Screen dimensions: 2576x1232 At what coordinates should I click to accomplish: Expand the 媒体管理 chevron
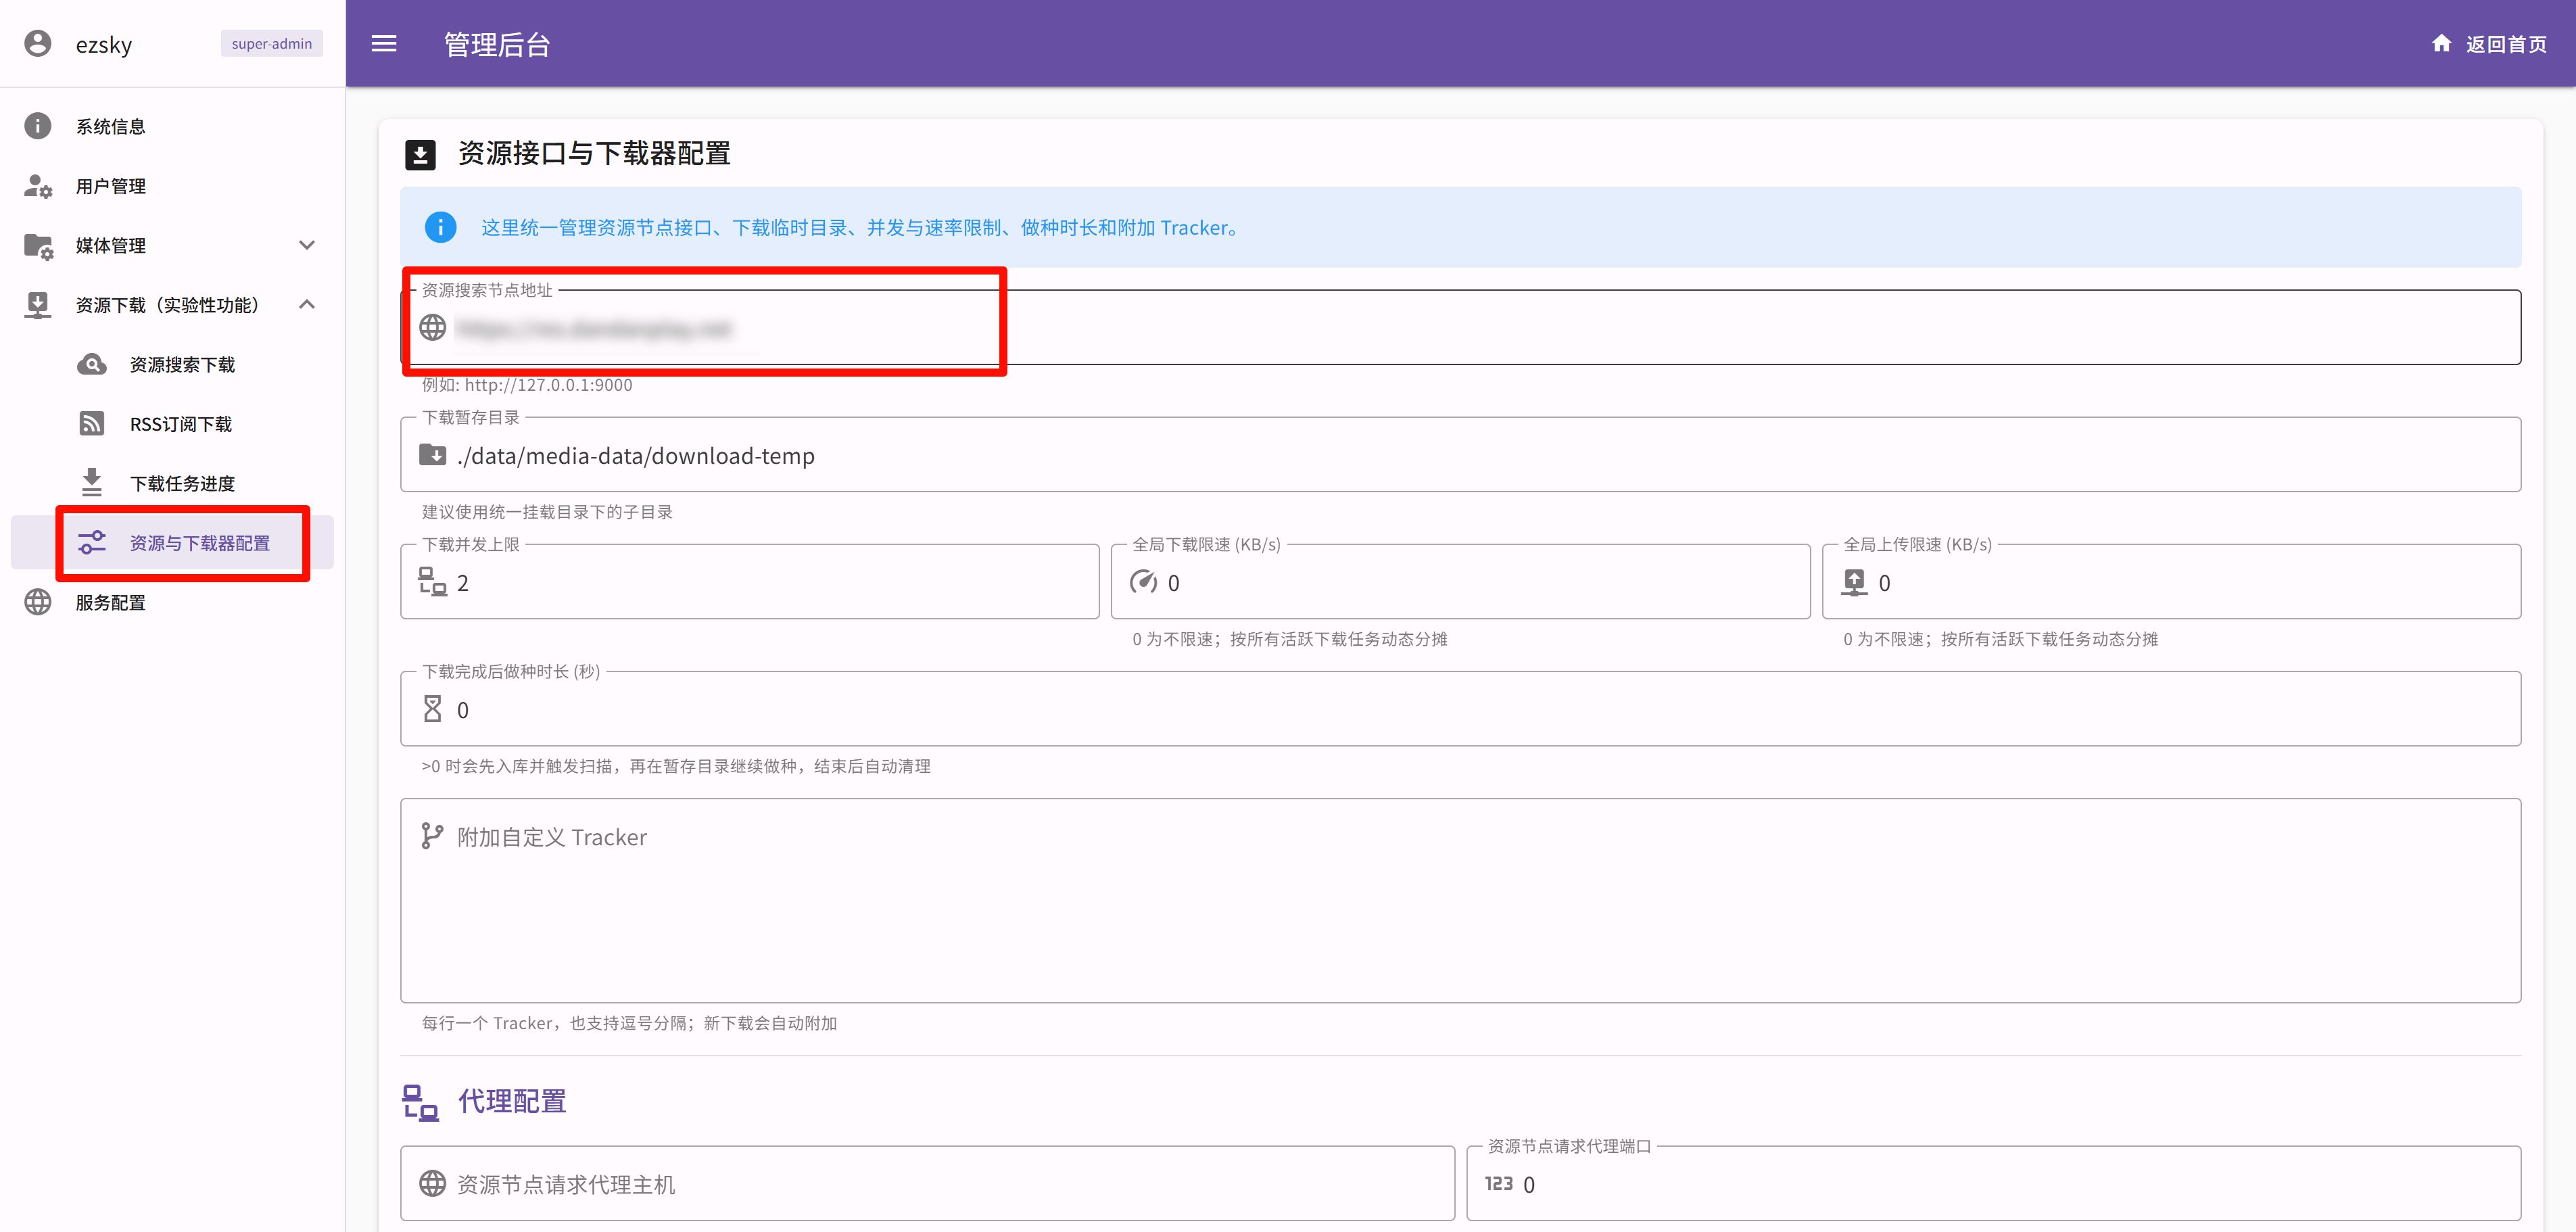click(x=307, y=245)
